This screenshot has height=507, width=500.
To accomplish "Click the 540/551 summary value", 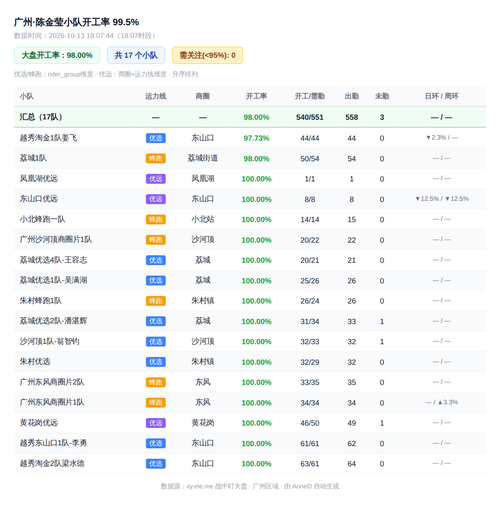I will click(310, 117).
